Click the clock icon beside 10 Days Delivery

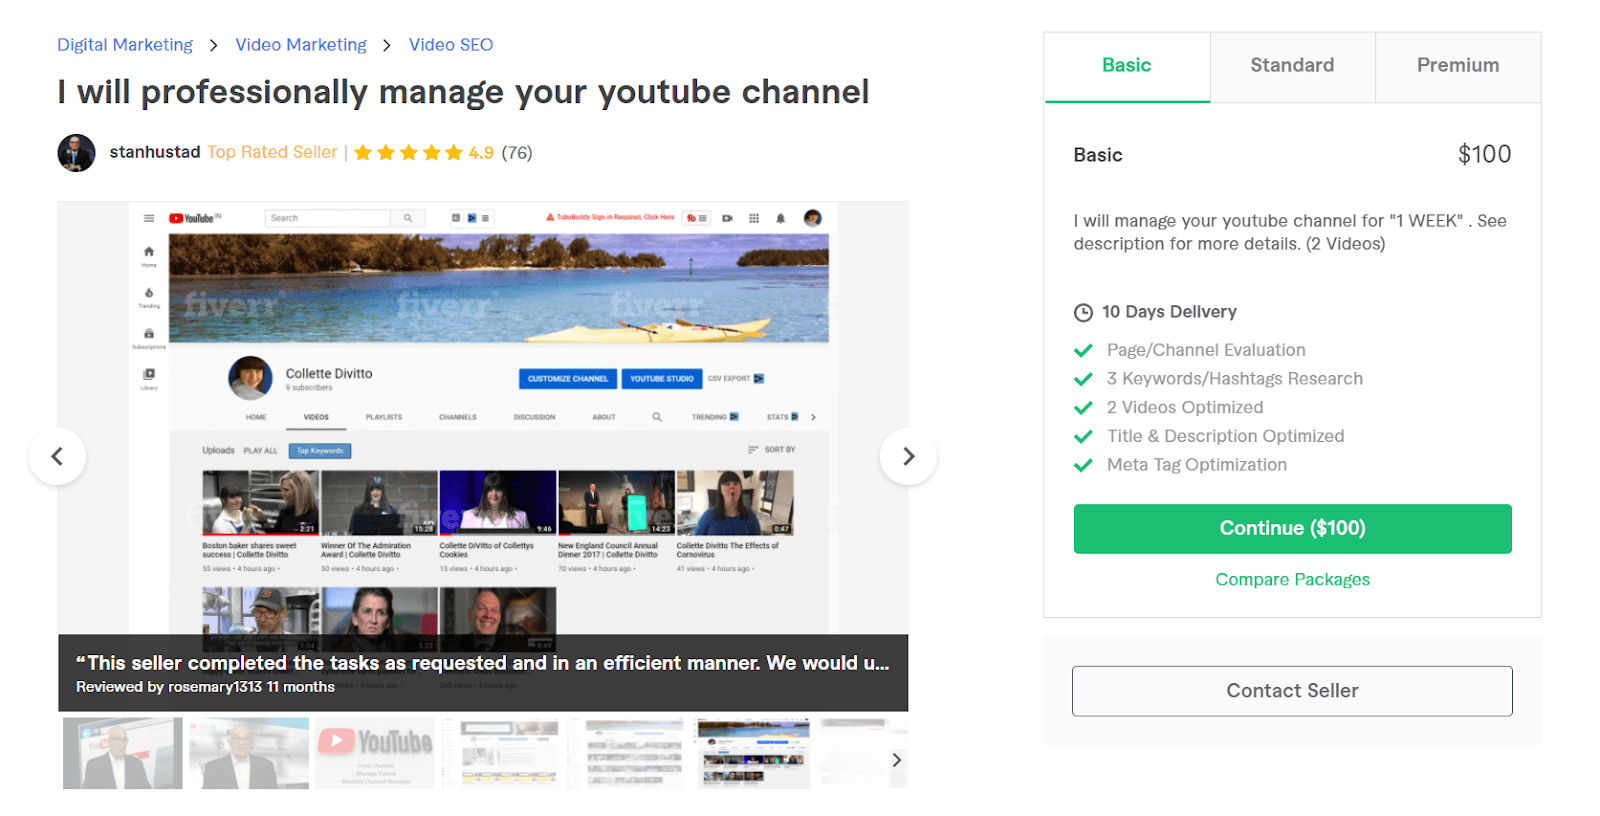coord(1083,312)
